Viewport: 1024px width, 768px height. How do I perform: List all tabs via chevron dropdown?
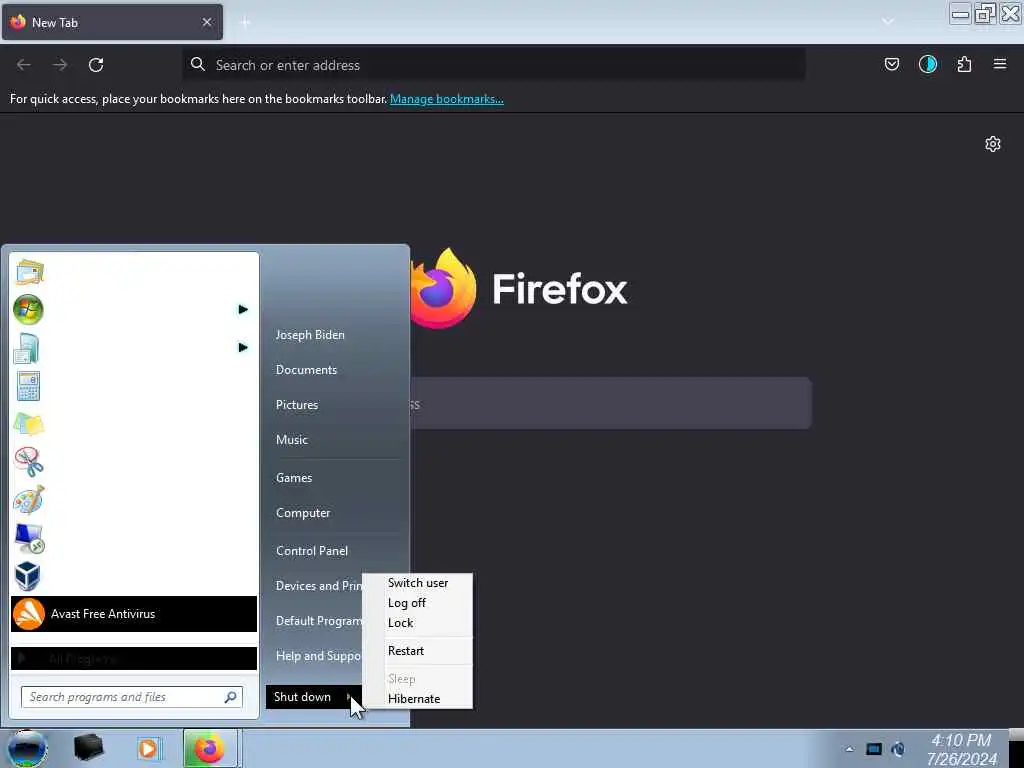tap(888, 22)
